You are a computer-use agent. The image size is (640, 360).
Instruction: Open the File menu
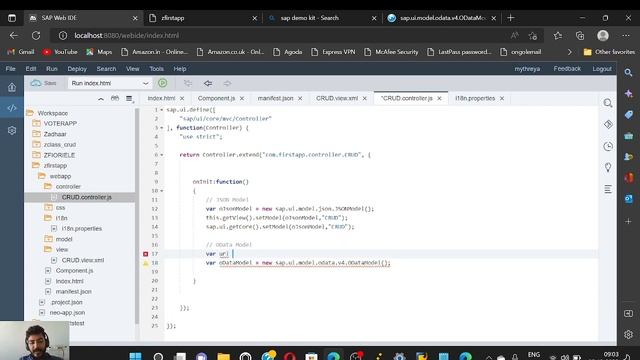(x=11, y=69)
